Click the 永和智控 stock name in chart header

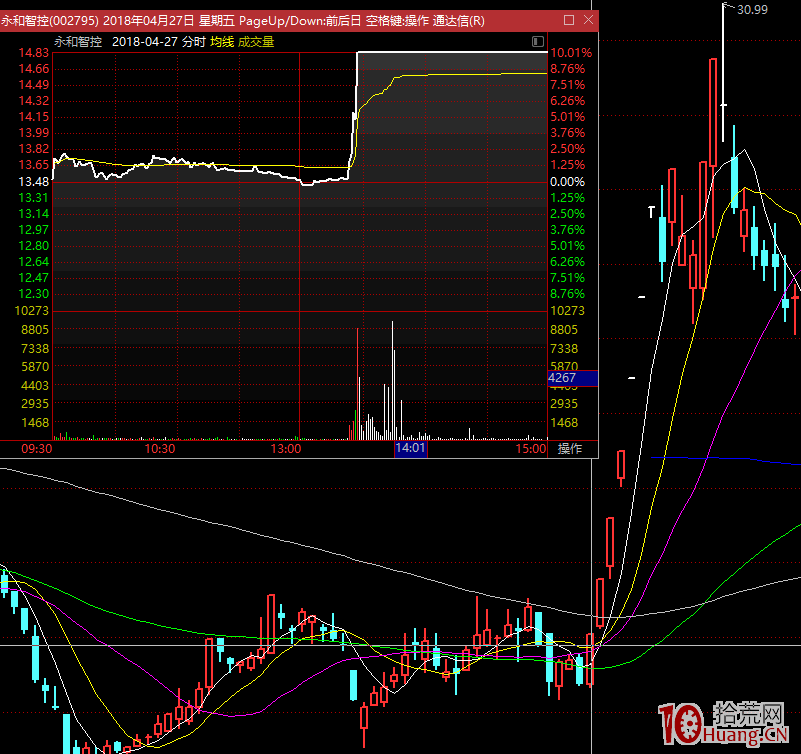78,41
